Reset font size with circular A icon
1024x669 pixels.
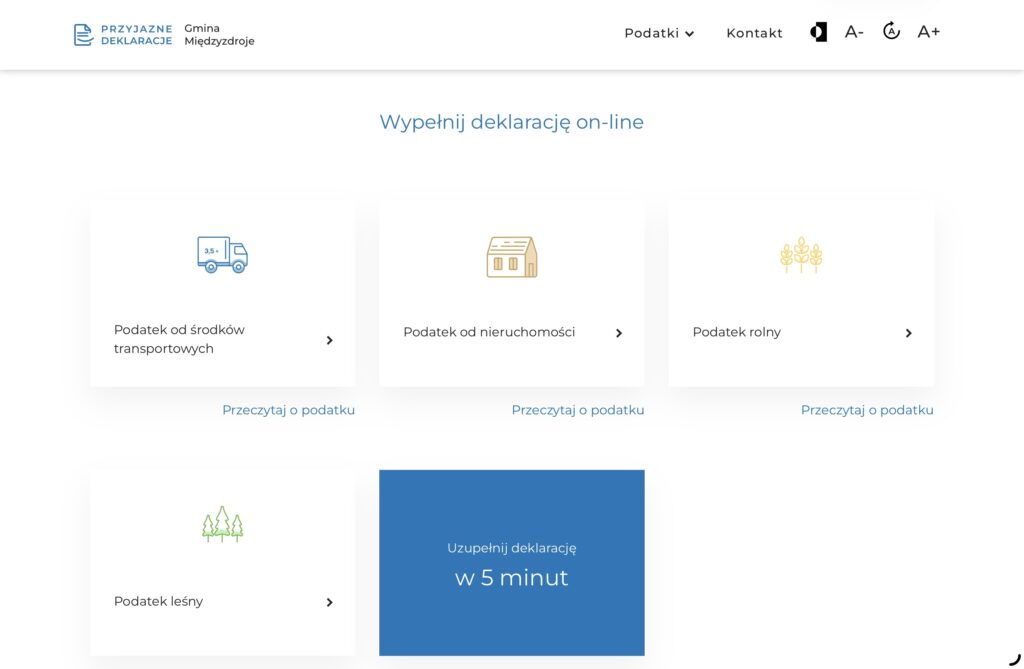891,31
